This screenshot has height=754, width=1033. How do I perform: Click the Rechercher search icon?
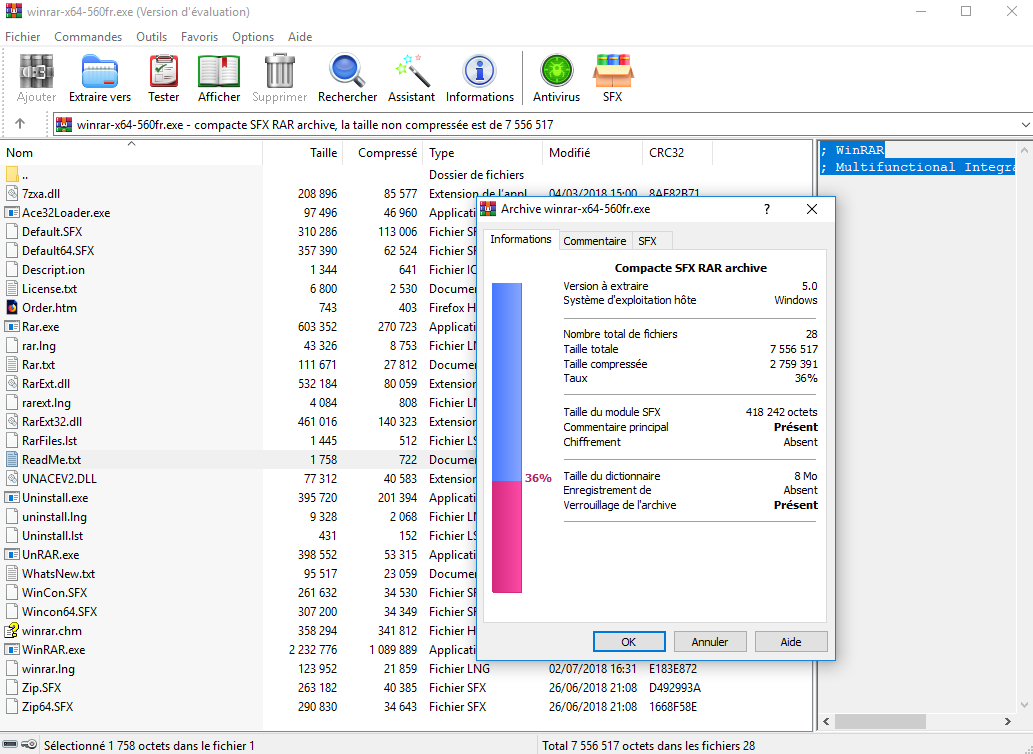347,78
